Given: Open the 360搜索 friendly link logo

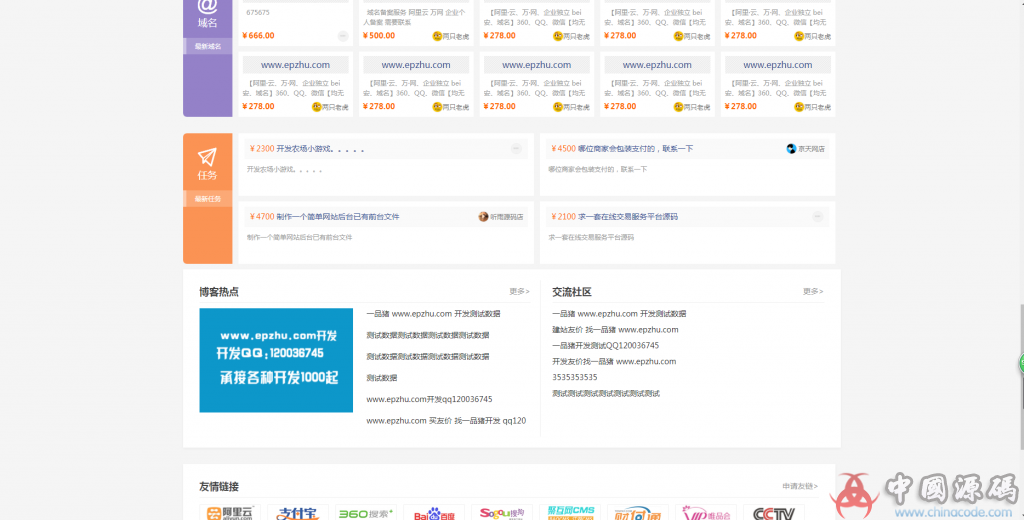Looking at the screenshot, I should pos(366,513).
